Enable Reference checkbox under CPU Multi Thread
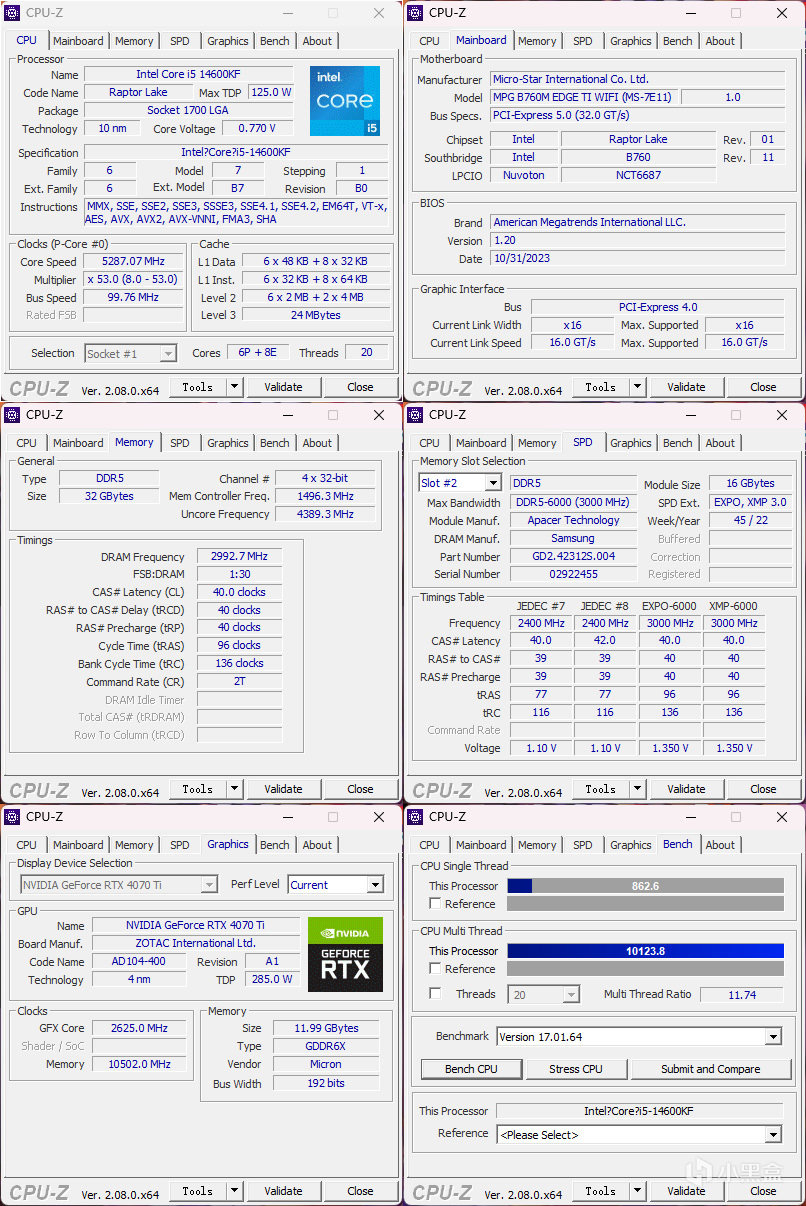Image resolution: width=806 pixels, height=1206 pixels. coord(434,969)
